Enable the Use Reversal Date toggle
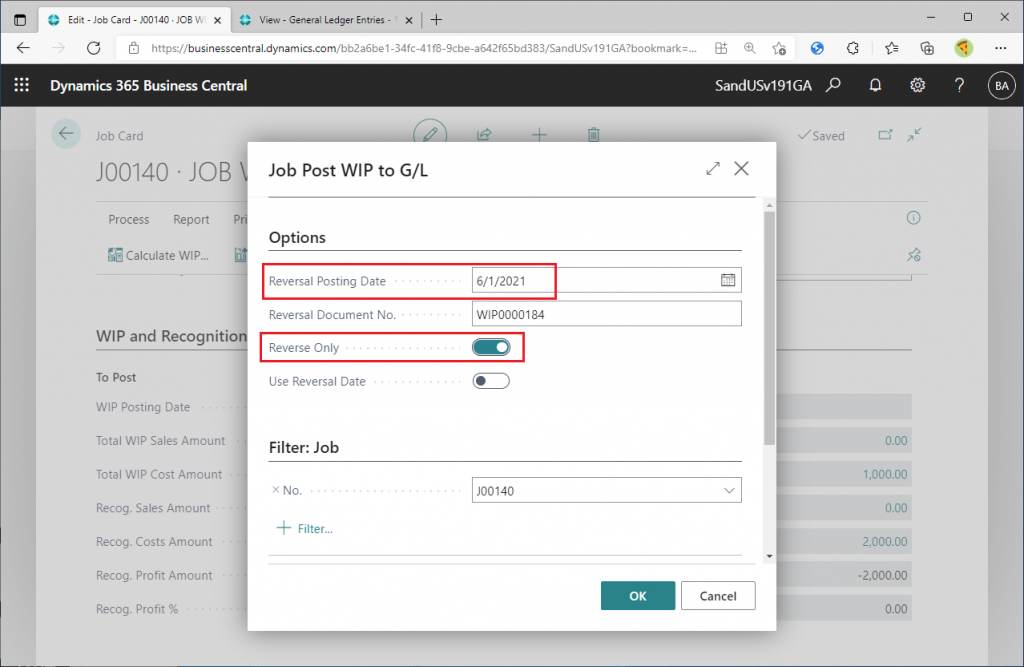The image size is (1024, 667). click(491, 381)
